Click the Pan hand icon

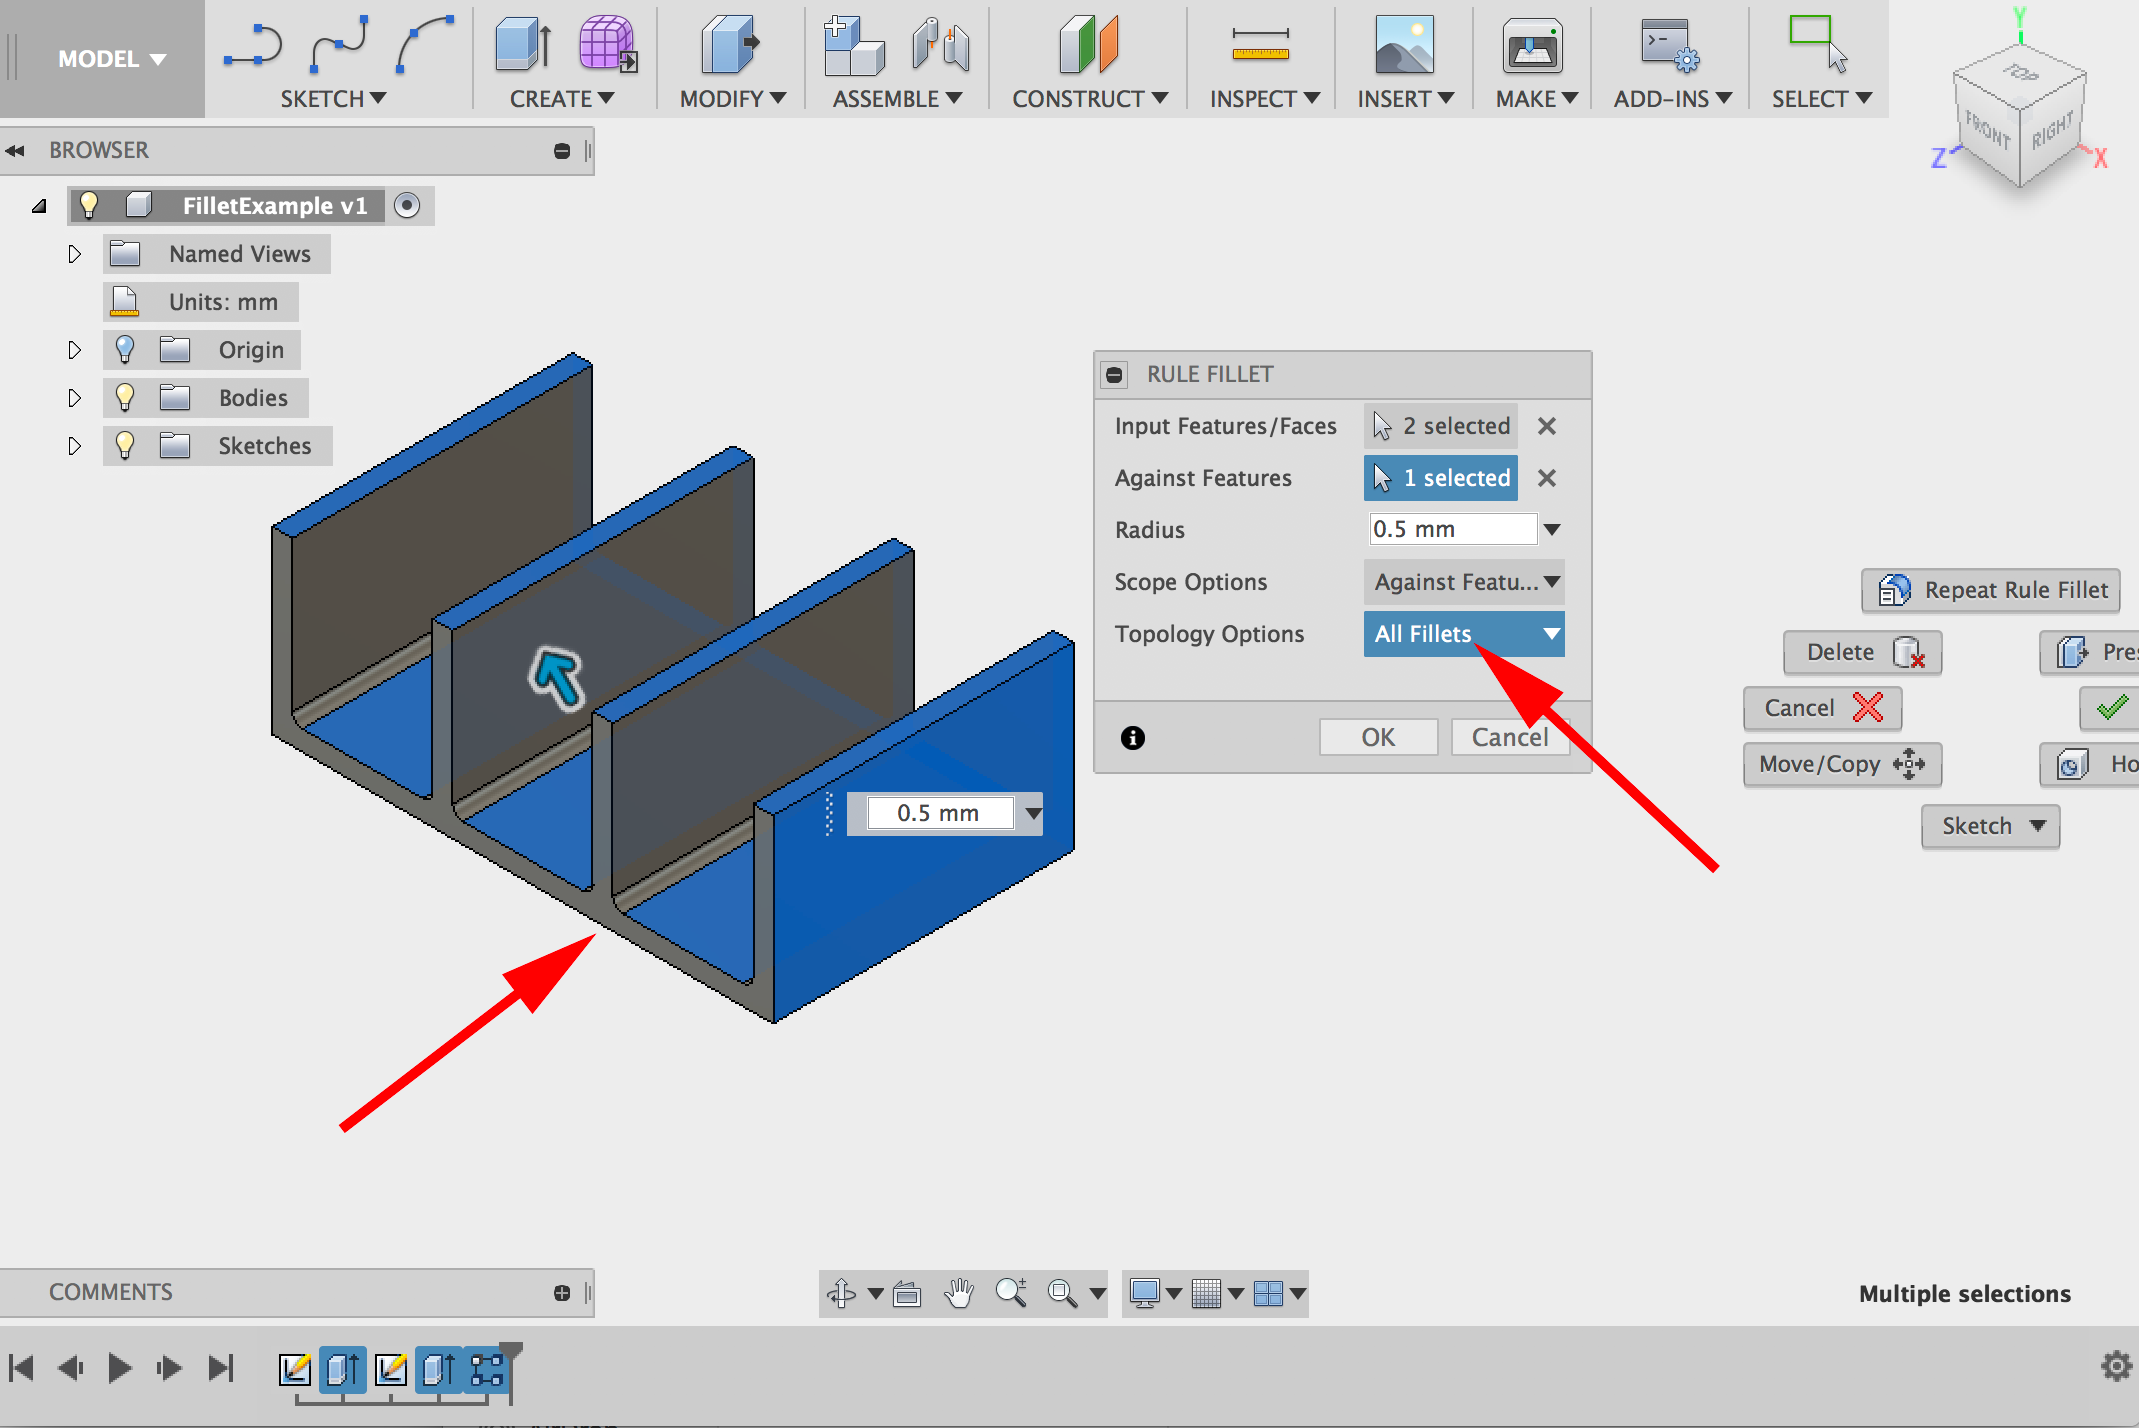tap(959, 1293)
